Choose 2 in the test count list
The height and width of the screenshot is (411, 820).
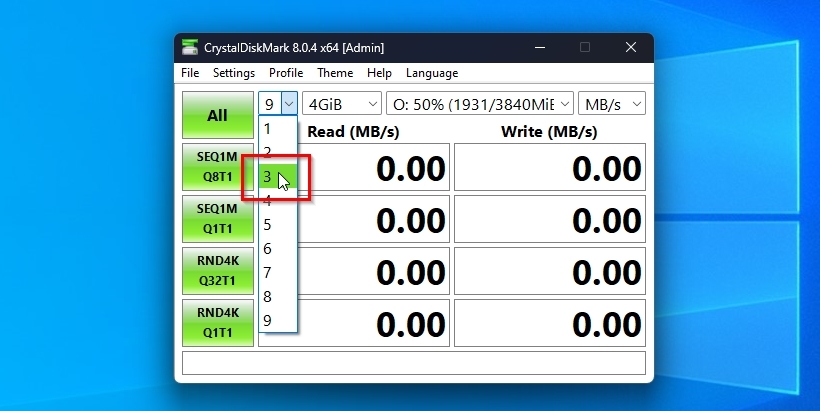tap(278, 153)
